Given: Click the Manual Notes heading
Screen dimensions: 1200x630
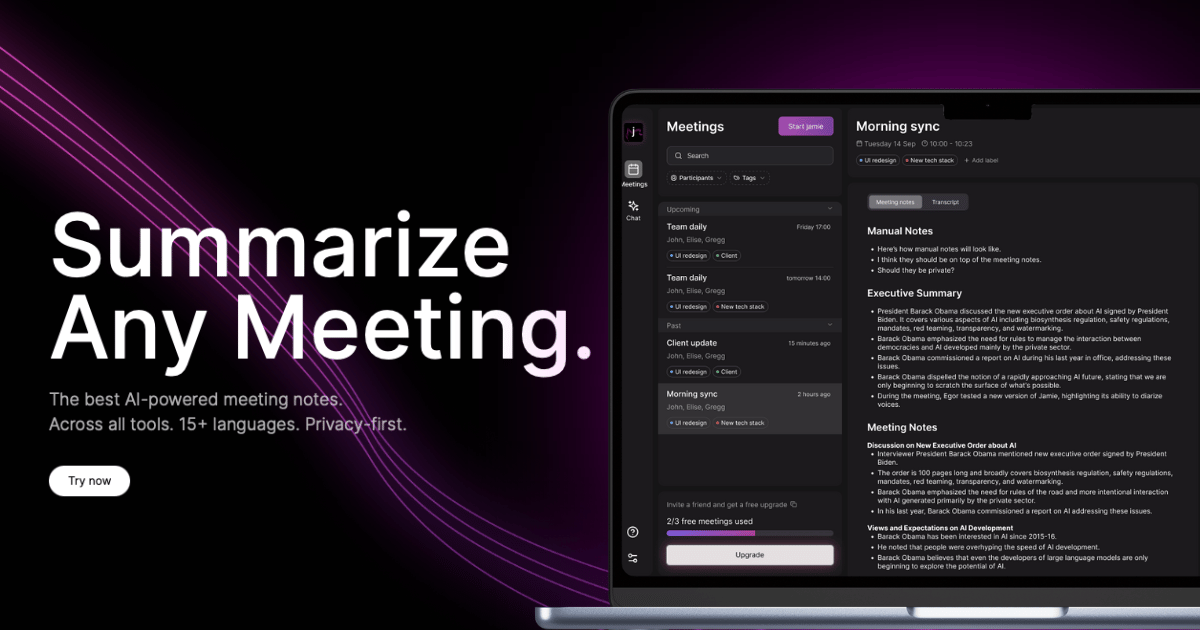Looking at the screenshot, I should (900, 231).
